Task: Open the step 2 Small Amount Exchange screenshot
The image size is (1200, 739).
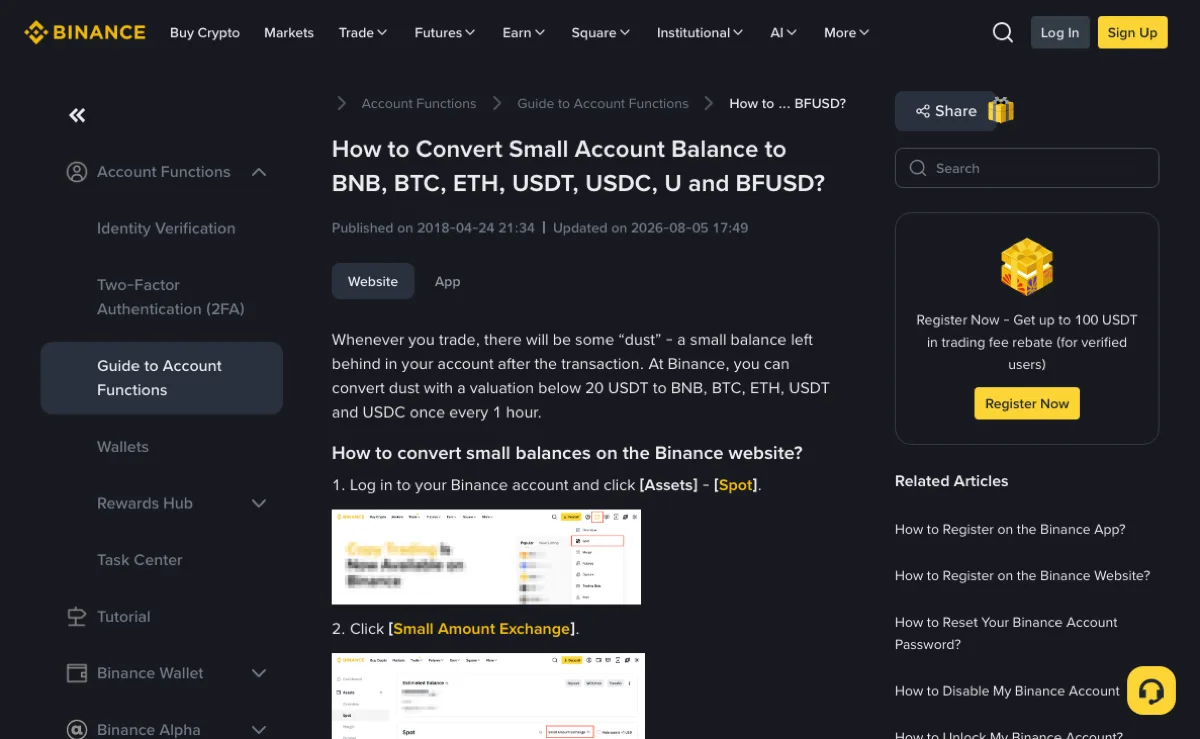Action: pos(488,696)
